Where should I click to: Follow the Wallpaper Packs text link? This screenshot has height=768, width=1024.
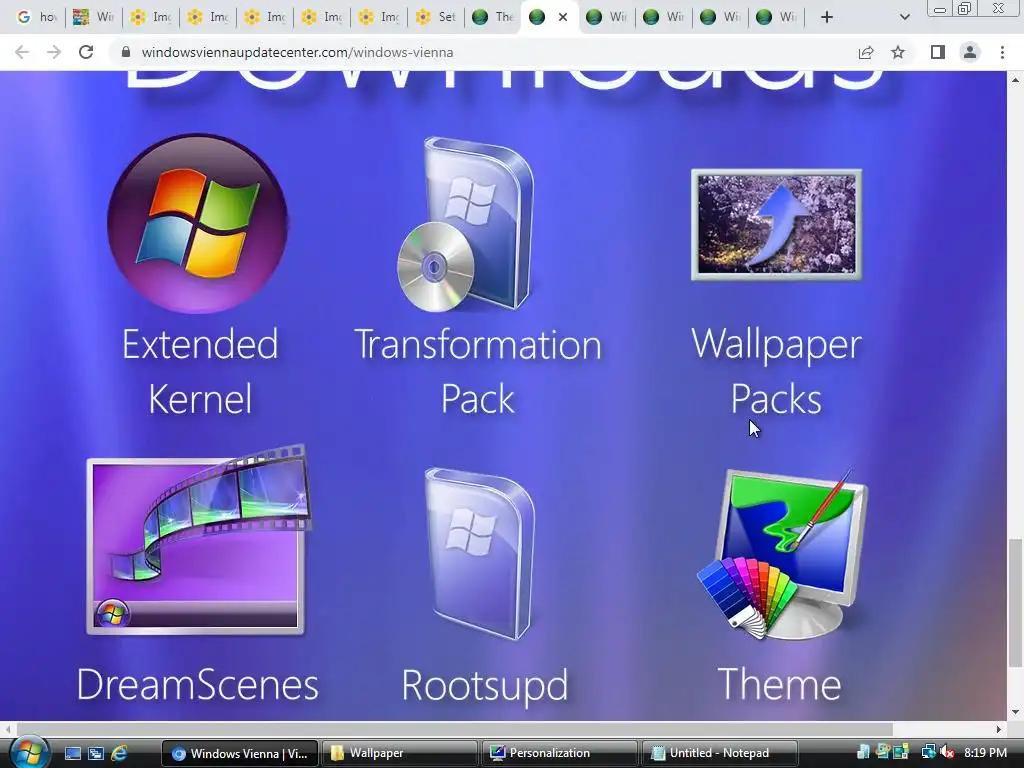[x=776, y=371]
